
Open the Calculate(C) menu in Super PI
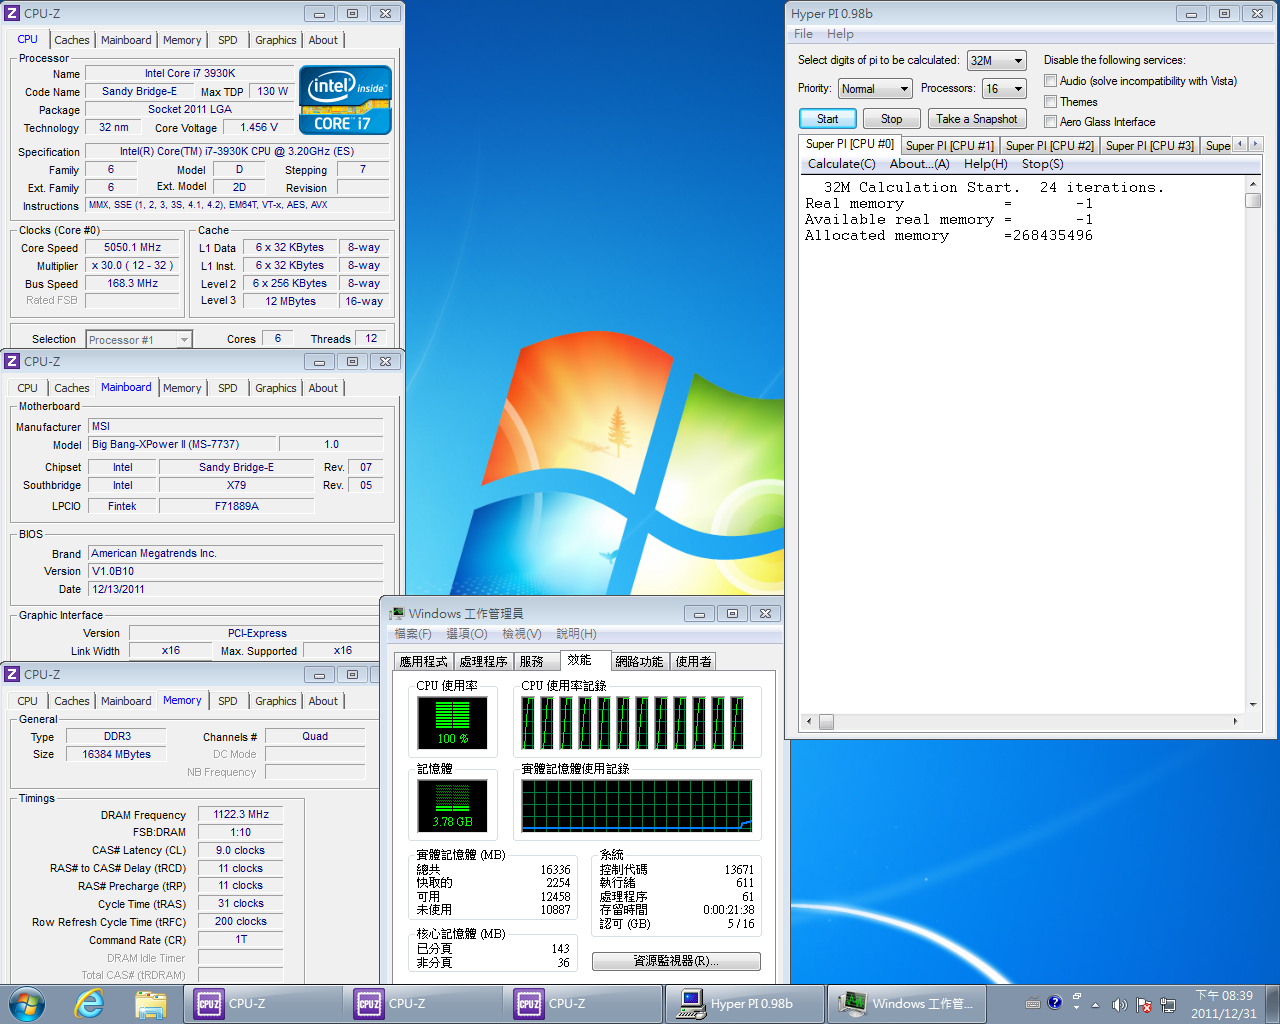pos(841,164)
